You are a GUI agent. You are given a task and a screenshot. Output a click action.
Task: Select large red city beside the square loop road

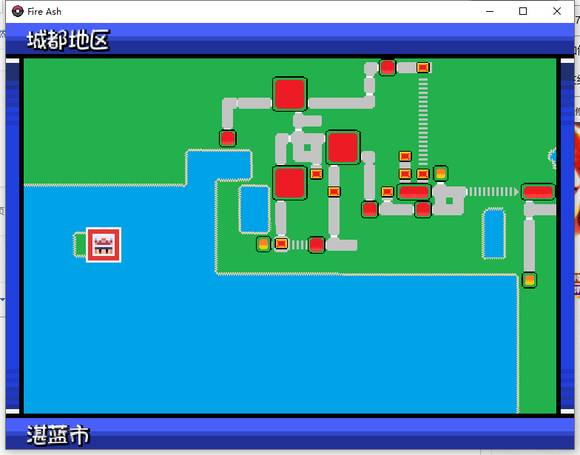click(343, 147)
